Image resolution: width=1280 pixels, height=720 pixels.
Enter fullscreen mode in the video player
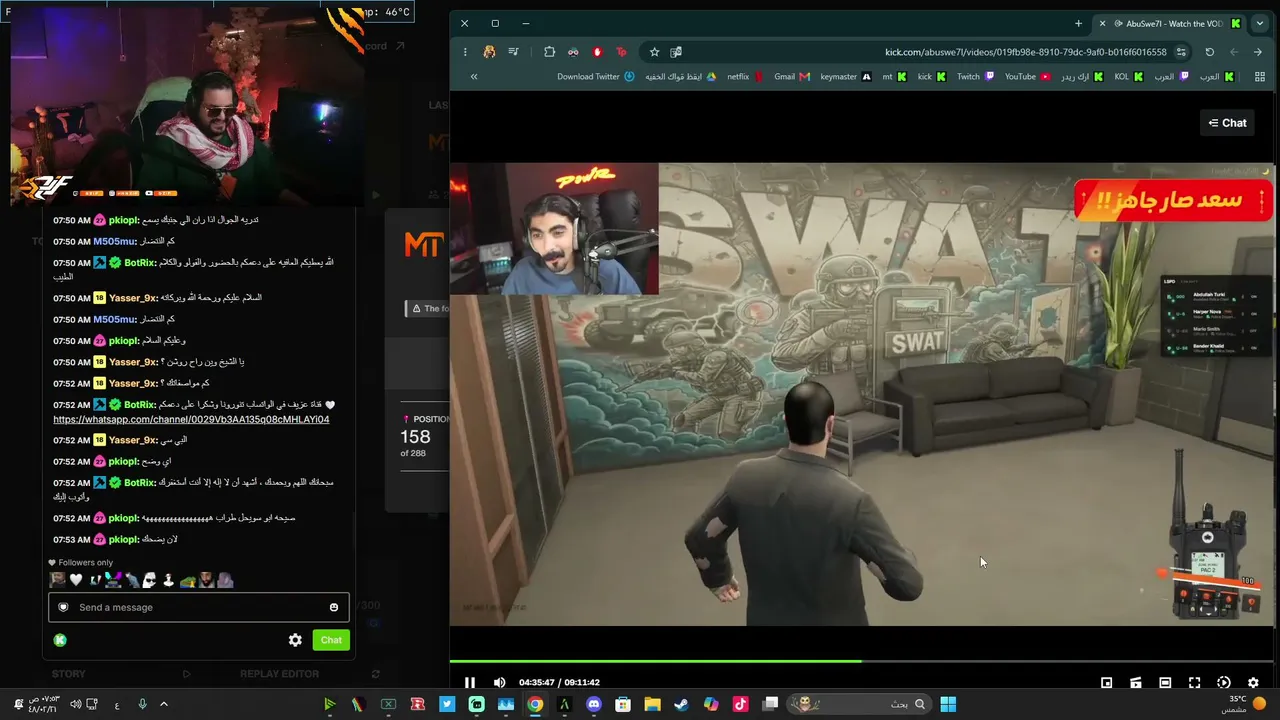click(x=1194, y=682)
